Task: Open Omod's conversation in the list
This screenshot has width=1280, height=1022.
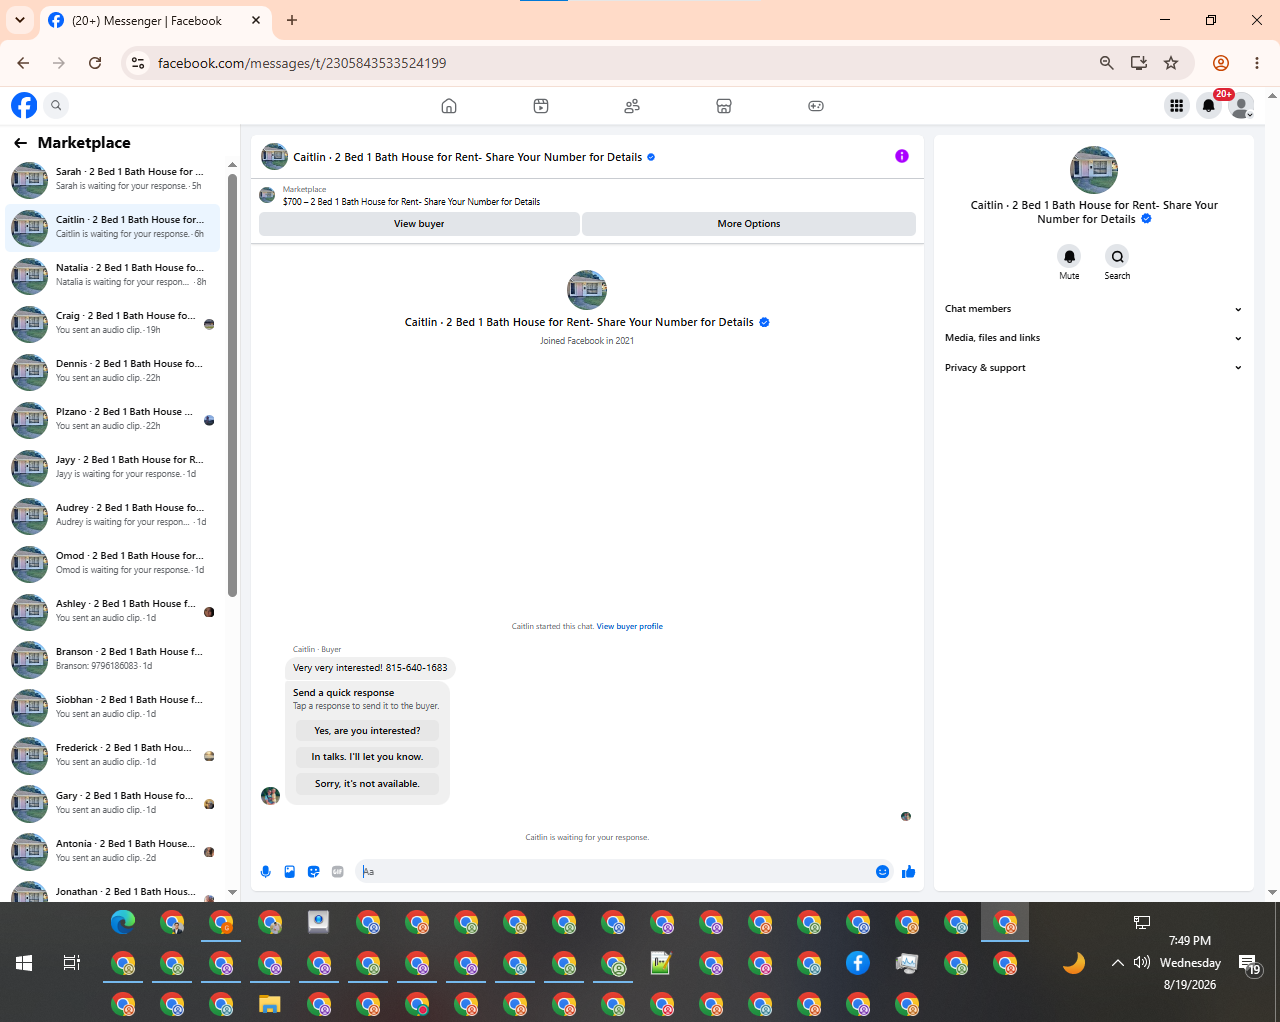Action: (113, 564)
